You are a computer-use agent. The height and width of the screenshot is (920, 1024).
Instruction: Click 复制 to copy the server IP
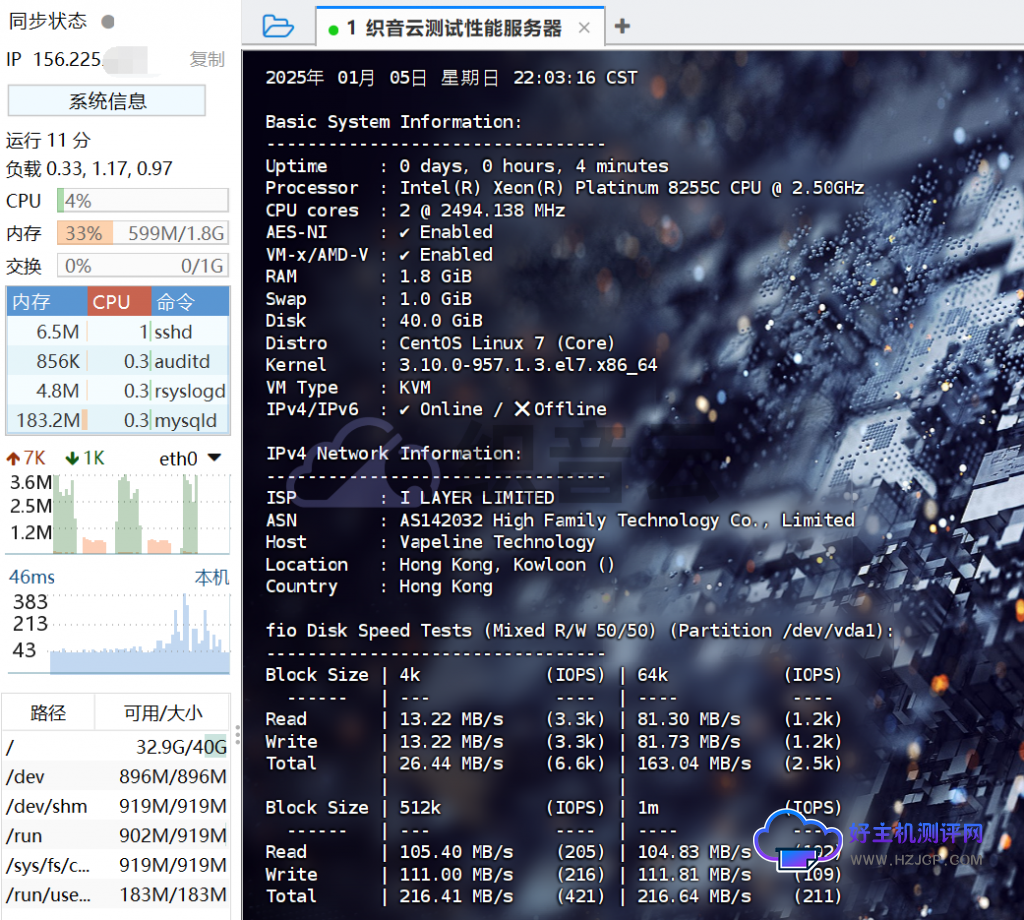click(207, 59)
